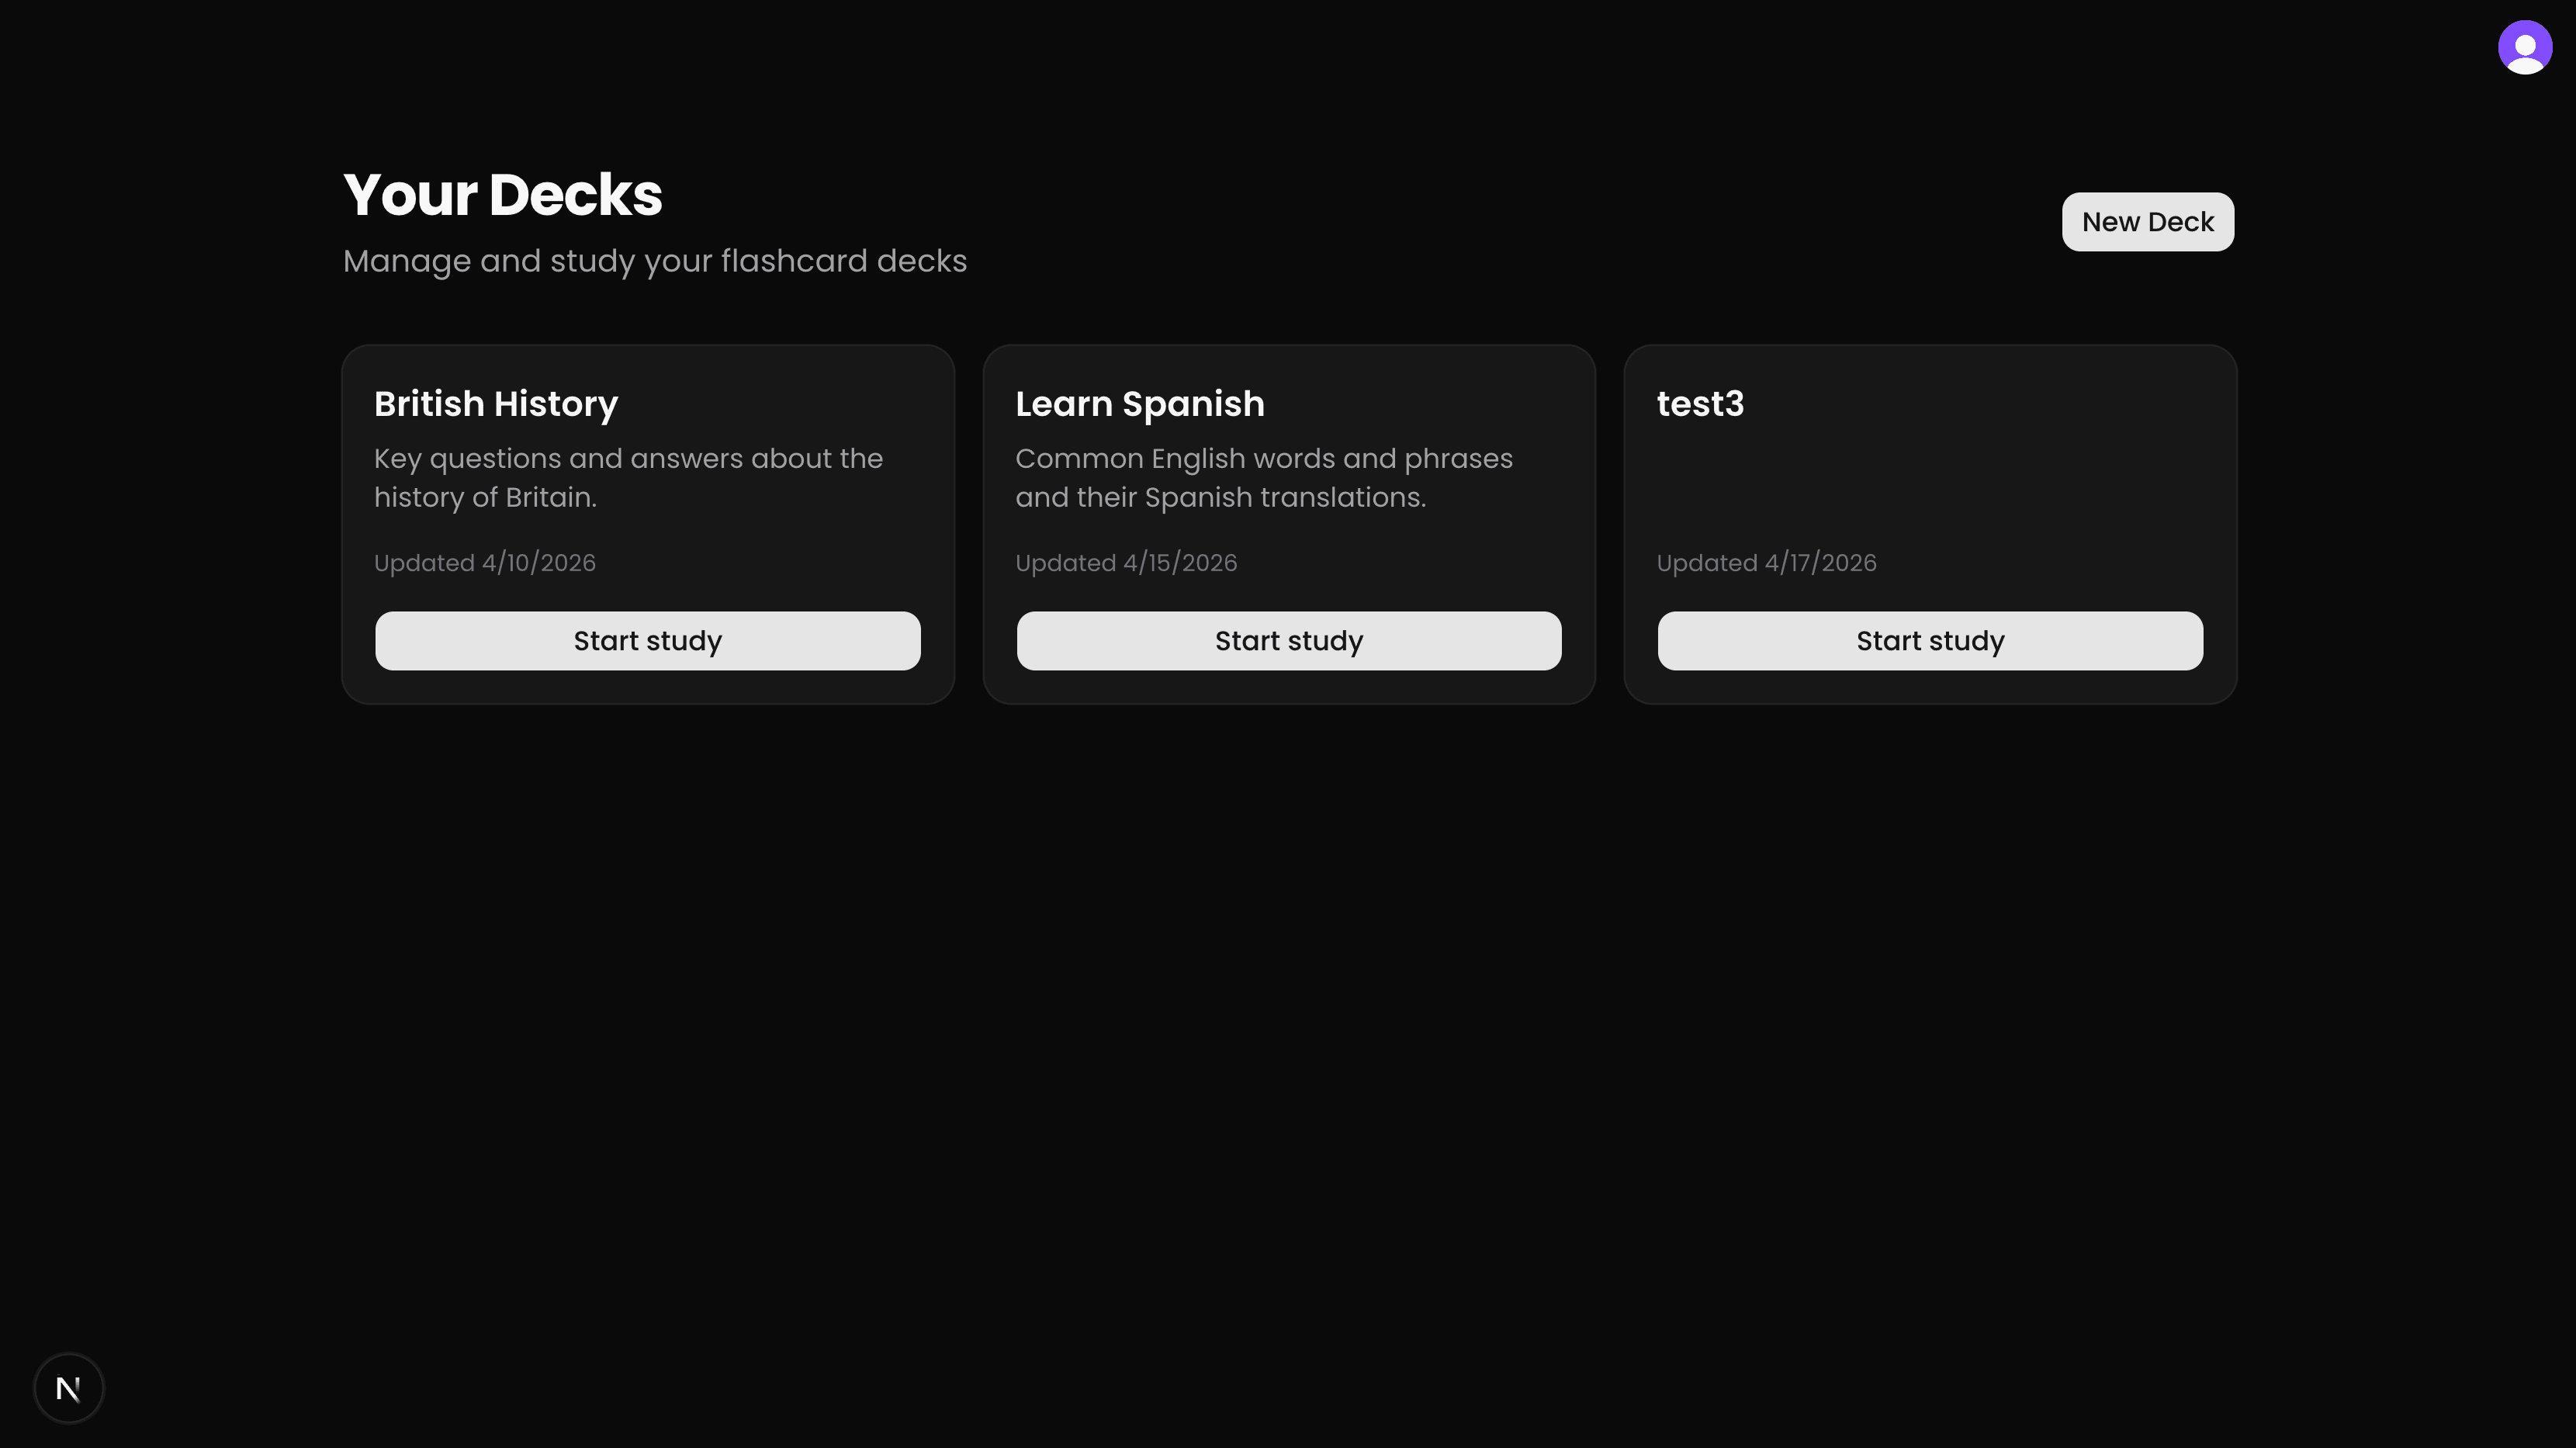Open the New Deck button
Image resolution: width=2576 pixels, height=1448 pixels.
click(x=2147, y=221)
